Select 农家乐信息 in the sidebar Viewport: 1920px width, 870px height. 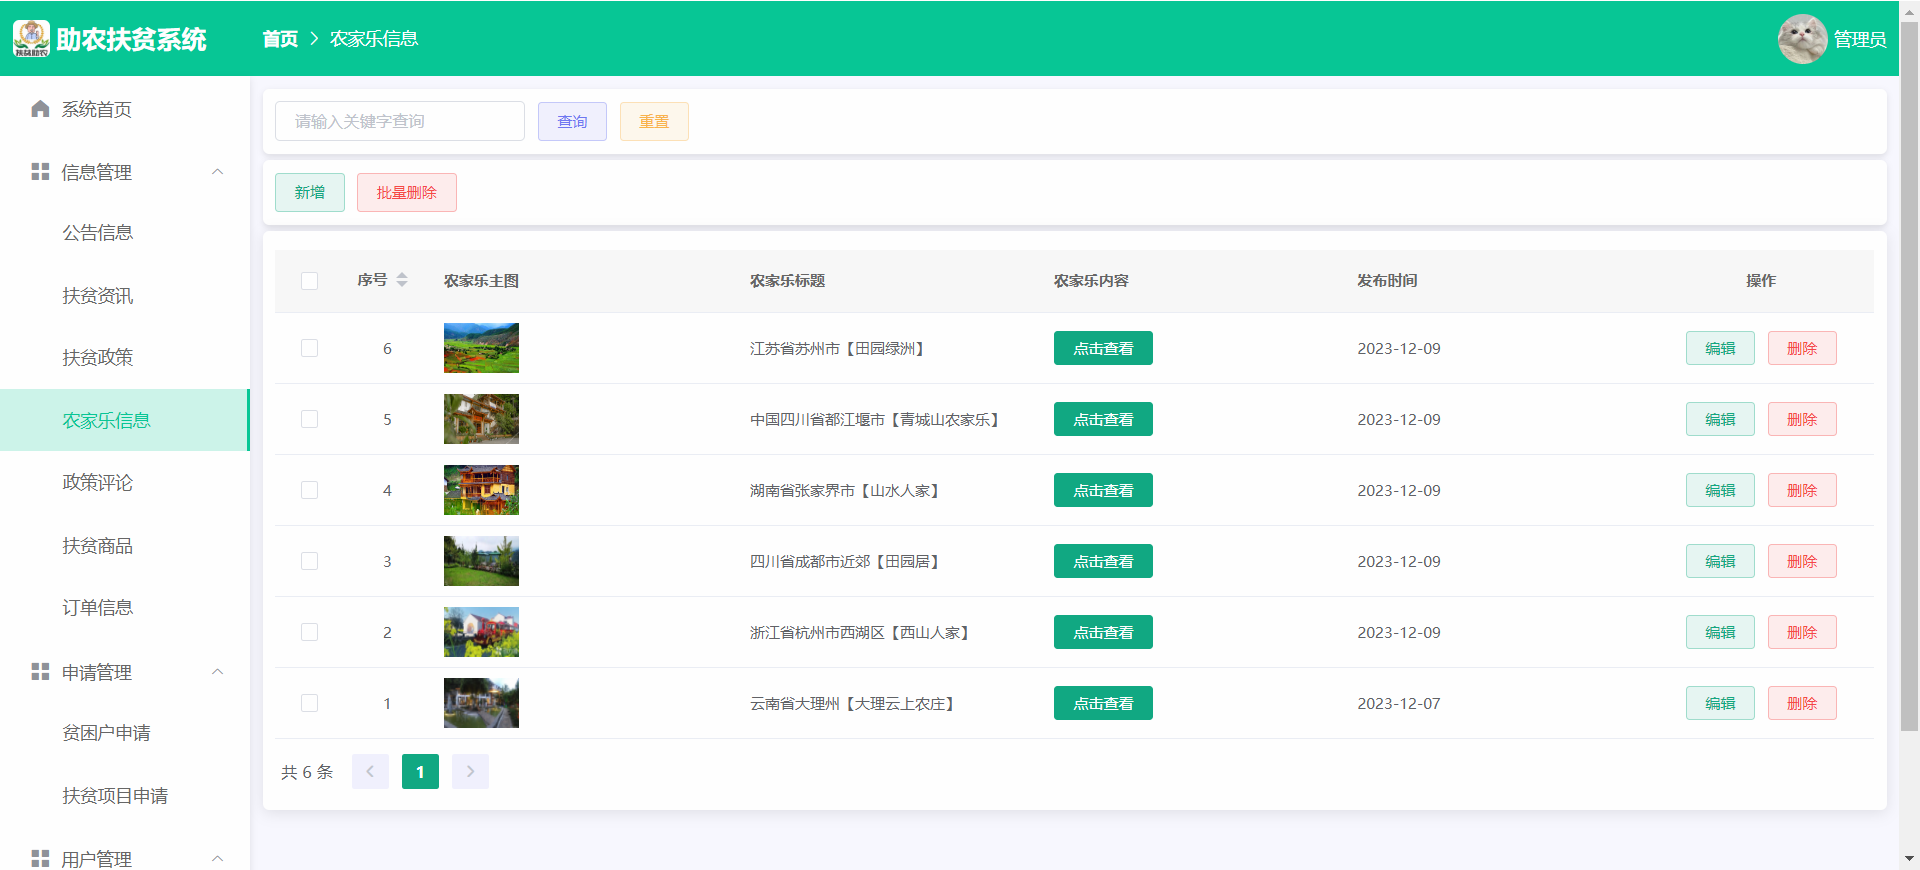pos(125,420)
